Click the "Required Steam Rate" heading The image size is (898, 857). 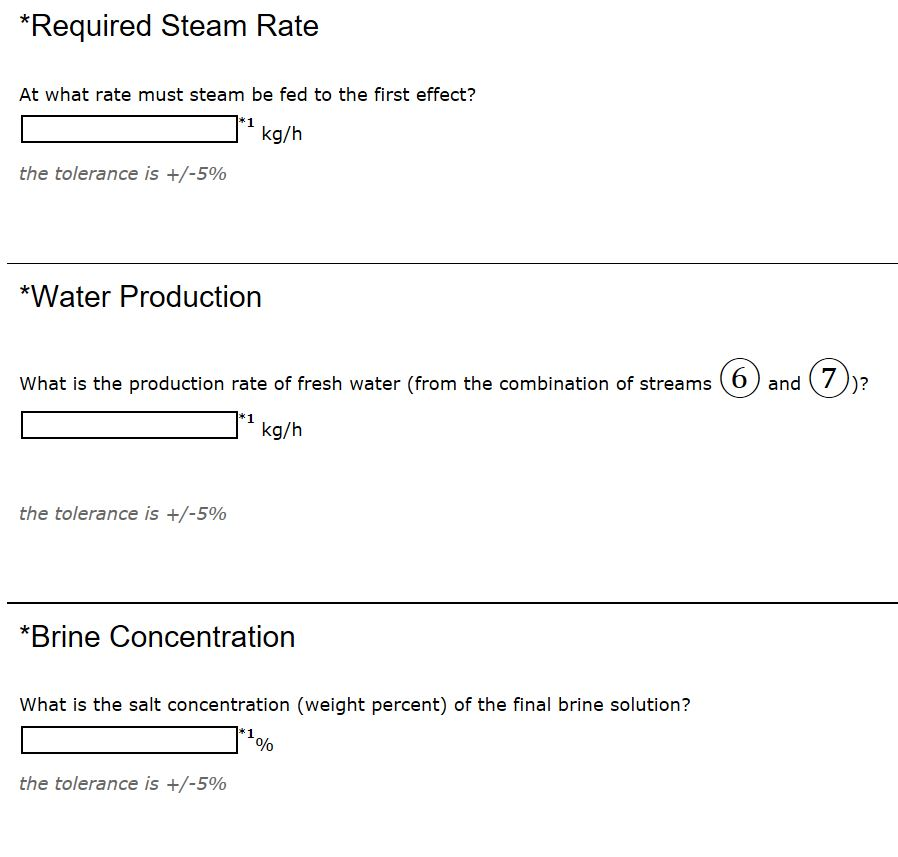(x=169, y=26)
